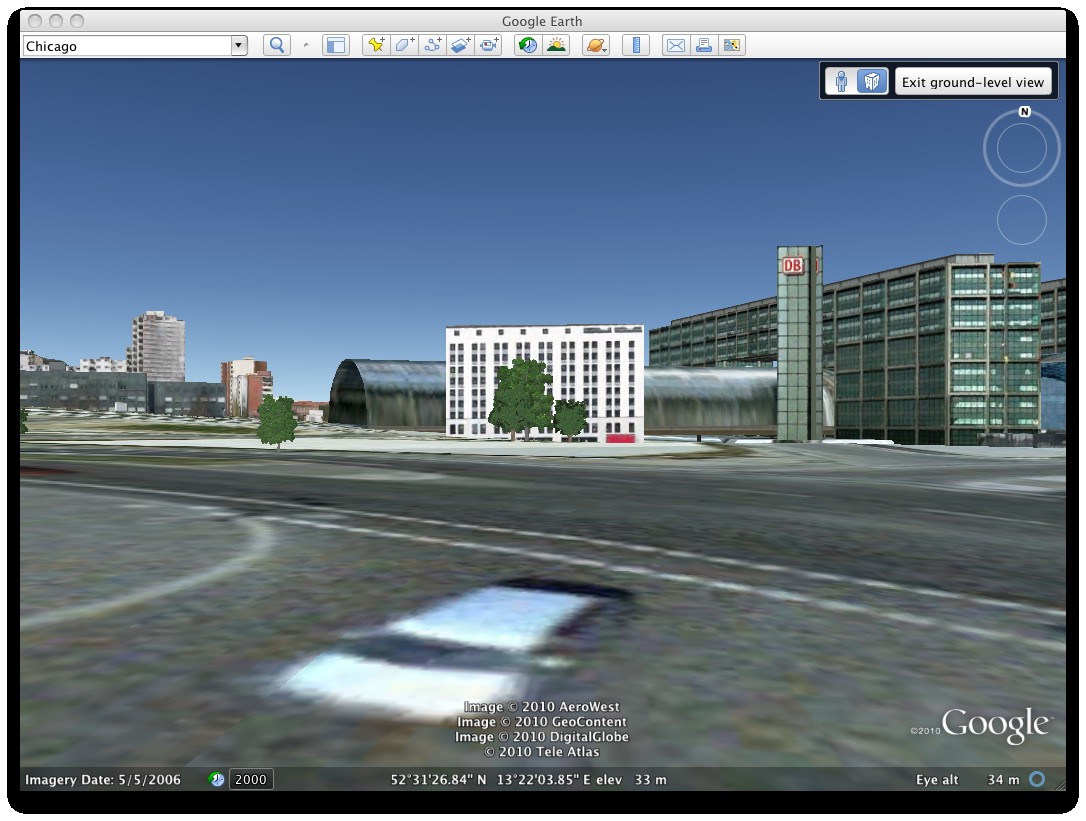Open the Record a Tour tool
Viewport: 1086px width, 821px height.
pos(488,45)
